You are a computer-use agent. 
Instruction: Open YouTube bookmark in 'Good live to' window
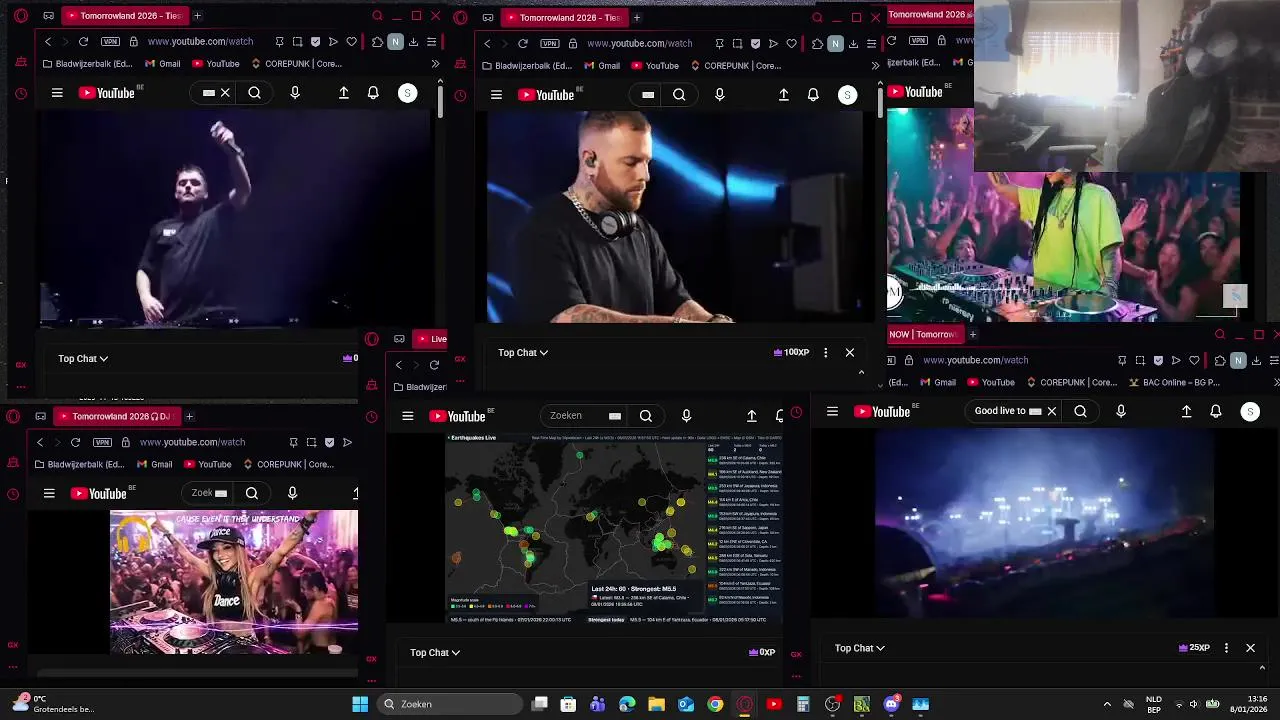990,382
